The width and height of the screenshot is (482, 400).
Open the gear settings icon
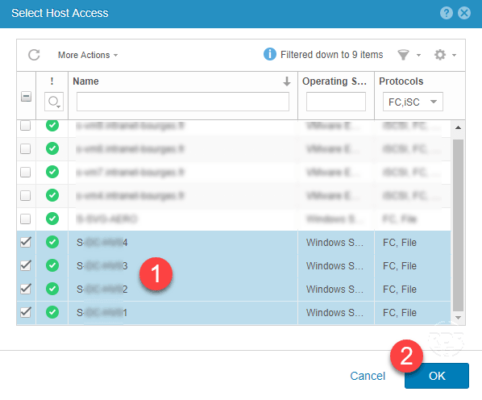click(x=440, y=55)
